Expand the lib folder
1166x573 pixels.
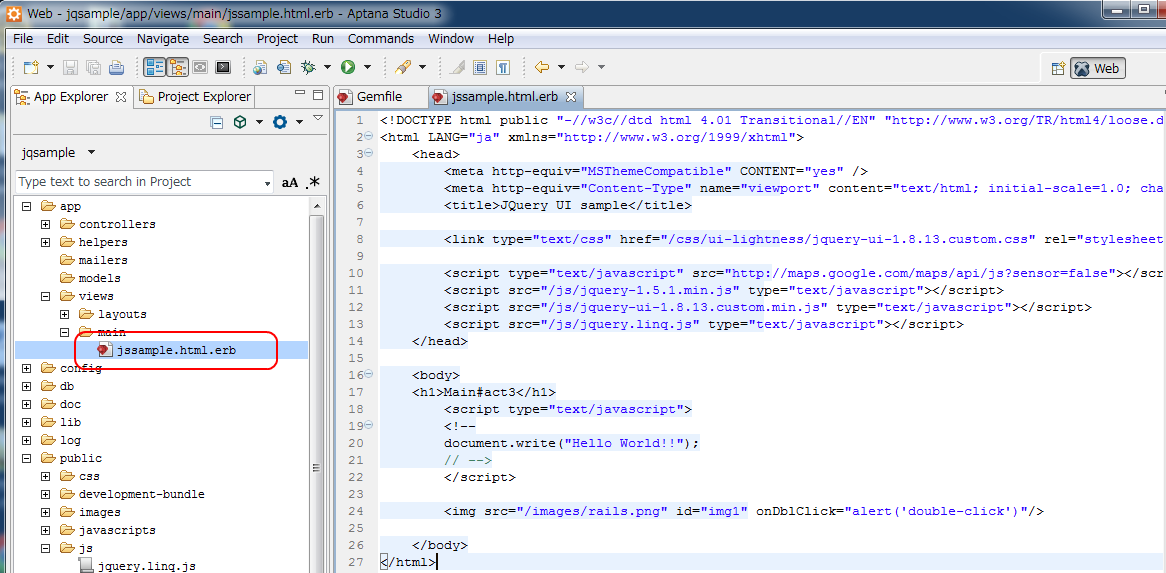(x=27, y=422)
